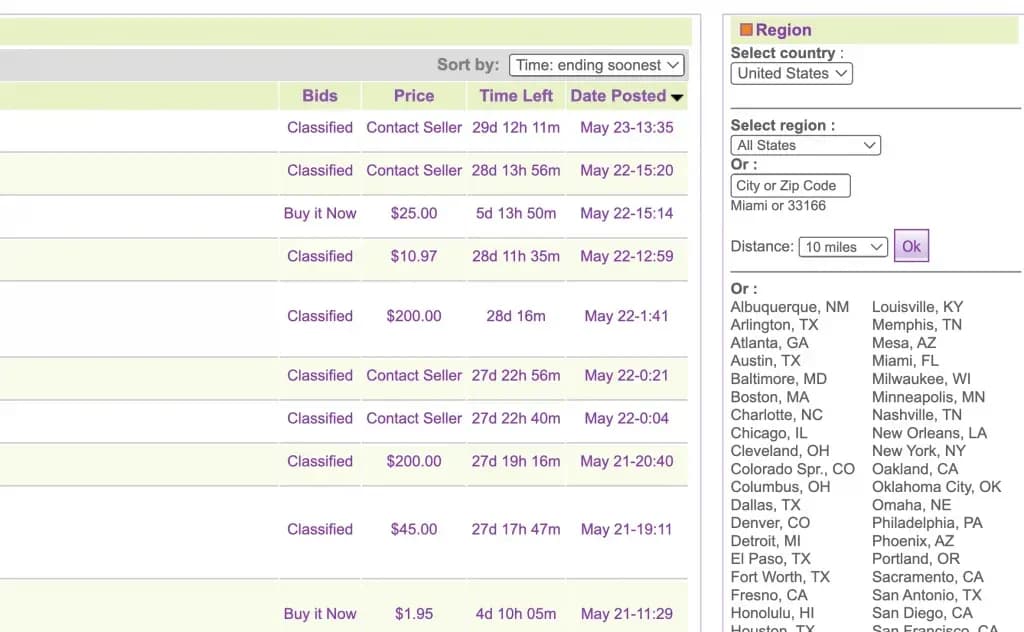1024x632 pixels.
Task: Select Columbus, OH
Action: 780,486
